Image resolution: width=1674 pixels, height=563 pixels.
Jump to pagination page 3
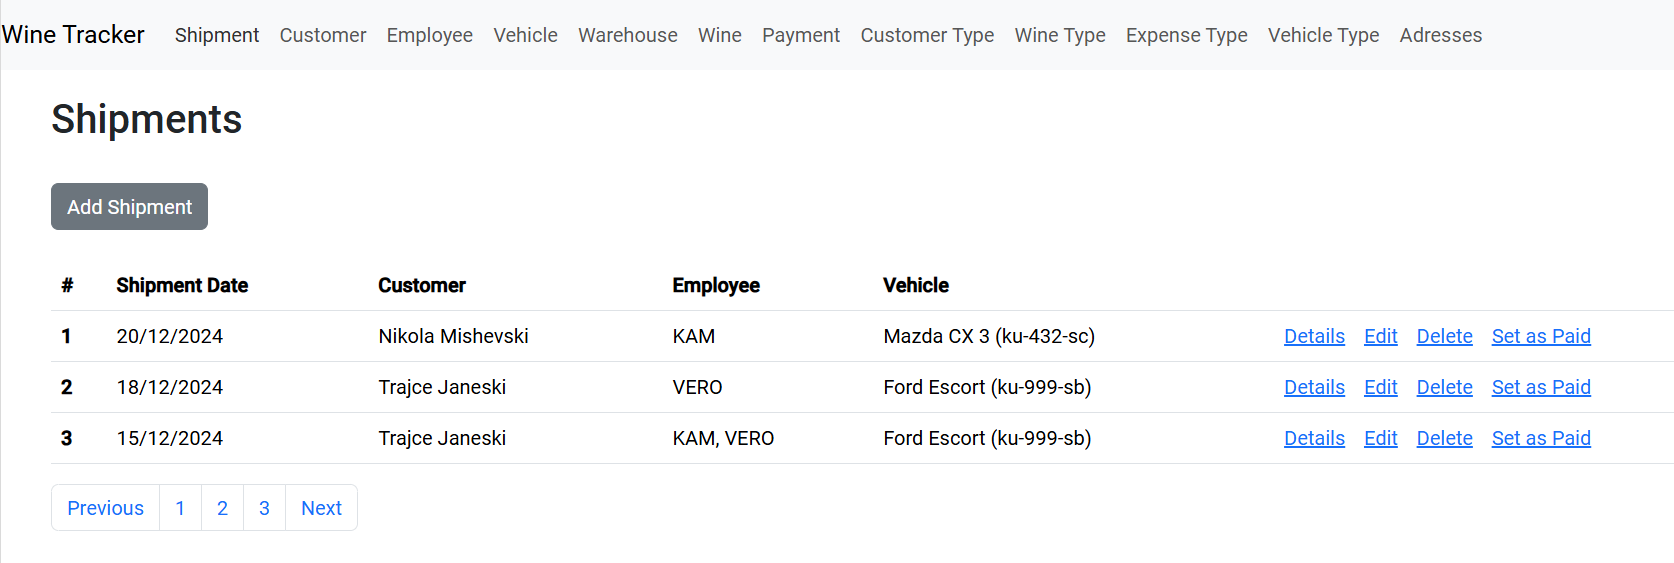pos(264,508)
